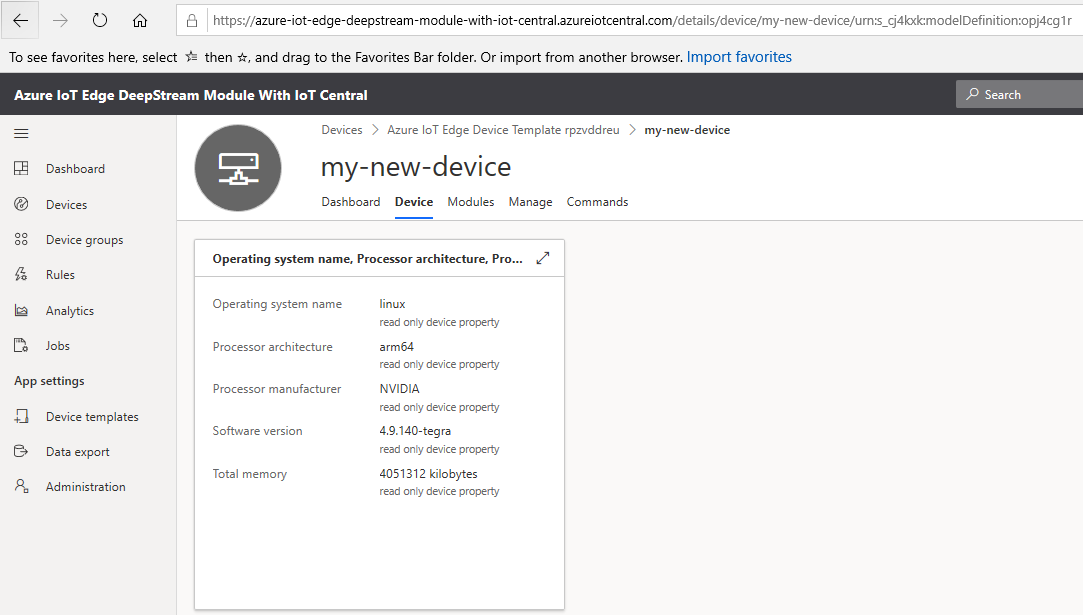Click the round device avatar icon

238,168
